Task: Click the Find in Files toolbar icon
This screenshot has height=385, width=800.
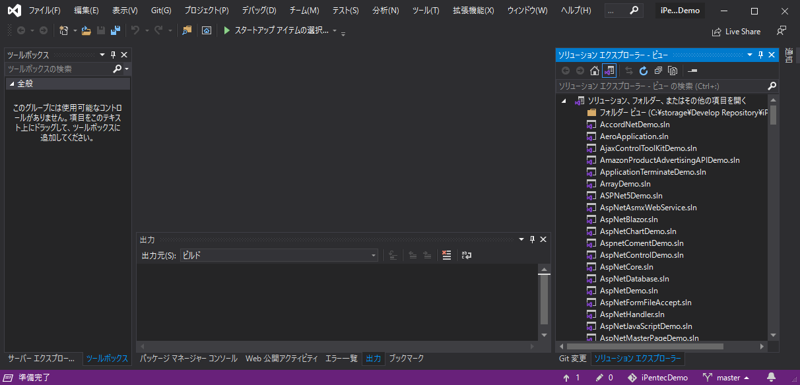Action: pos(187,31)
